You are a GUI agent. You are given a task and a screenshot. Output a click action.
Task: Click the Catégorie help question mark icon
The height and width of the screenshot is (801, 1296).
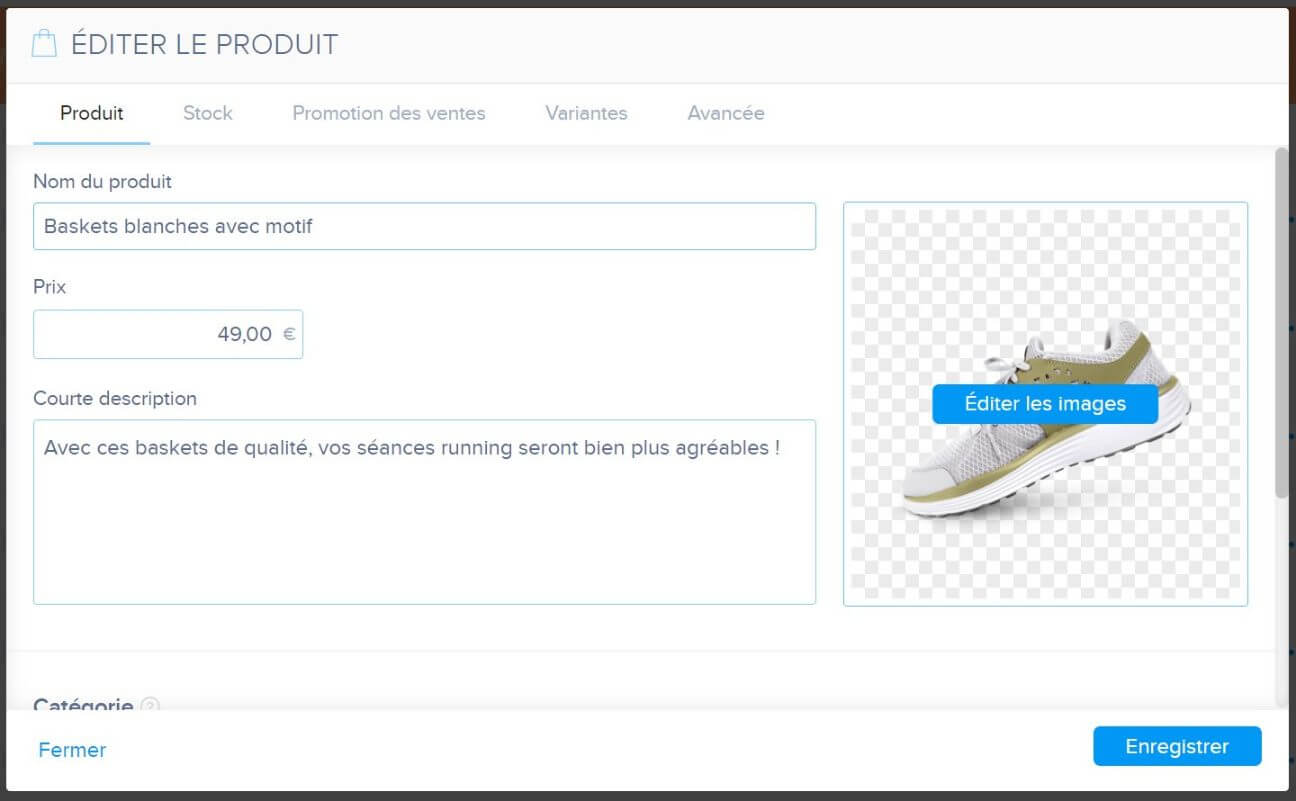[x=150, y=706]
